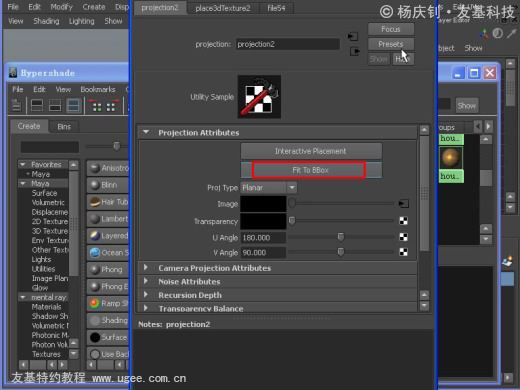Switch to the projection2 tab

point(160,8)
